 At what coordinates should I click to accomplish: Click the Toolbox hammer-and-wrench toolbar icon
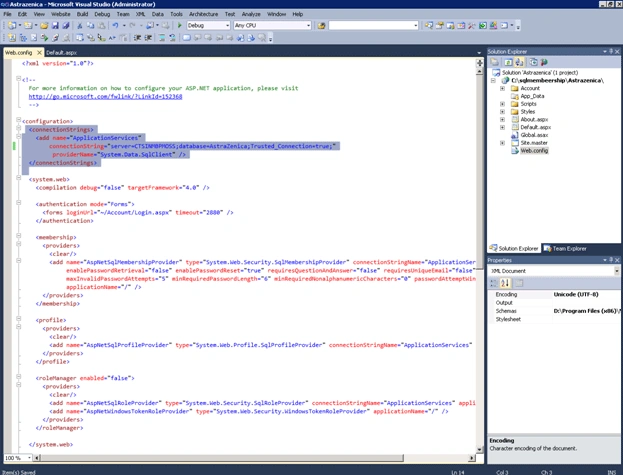click(472, 25)
